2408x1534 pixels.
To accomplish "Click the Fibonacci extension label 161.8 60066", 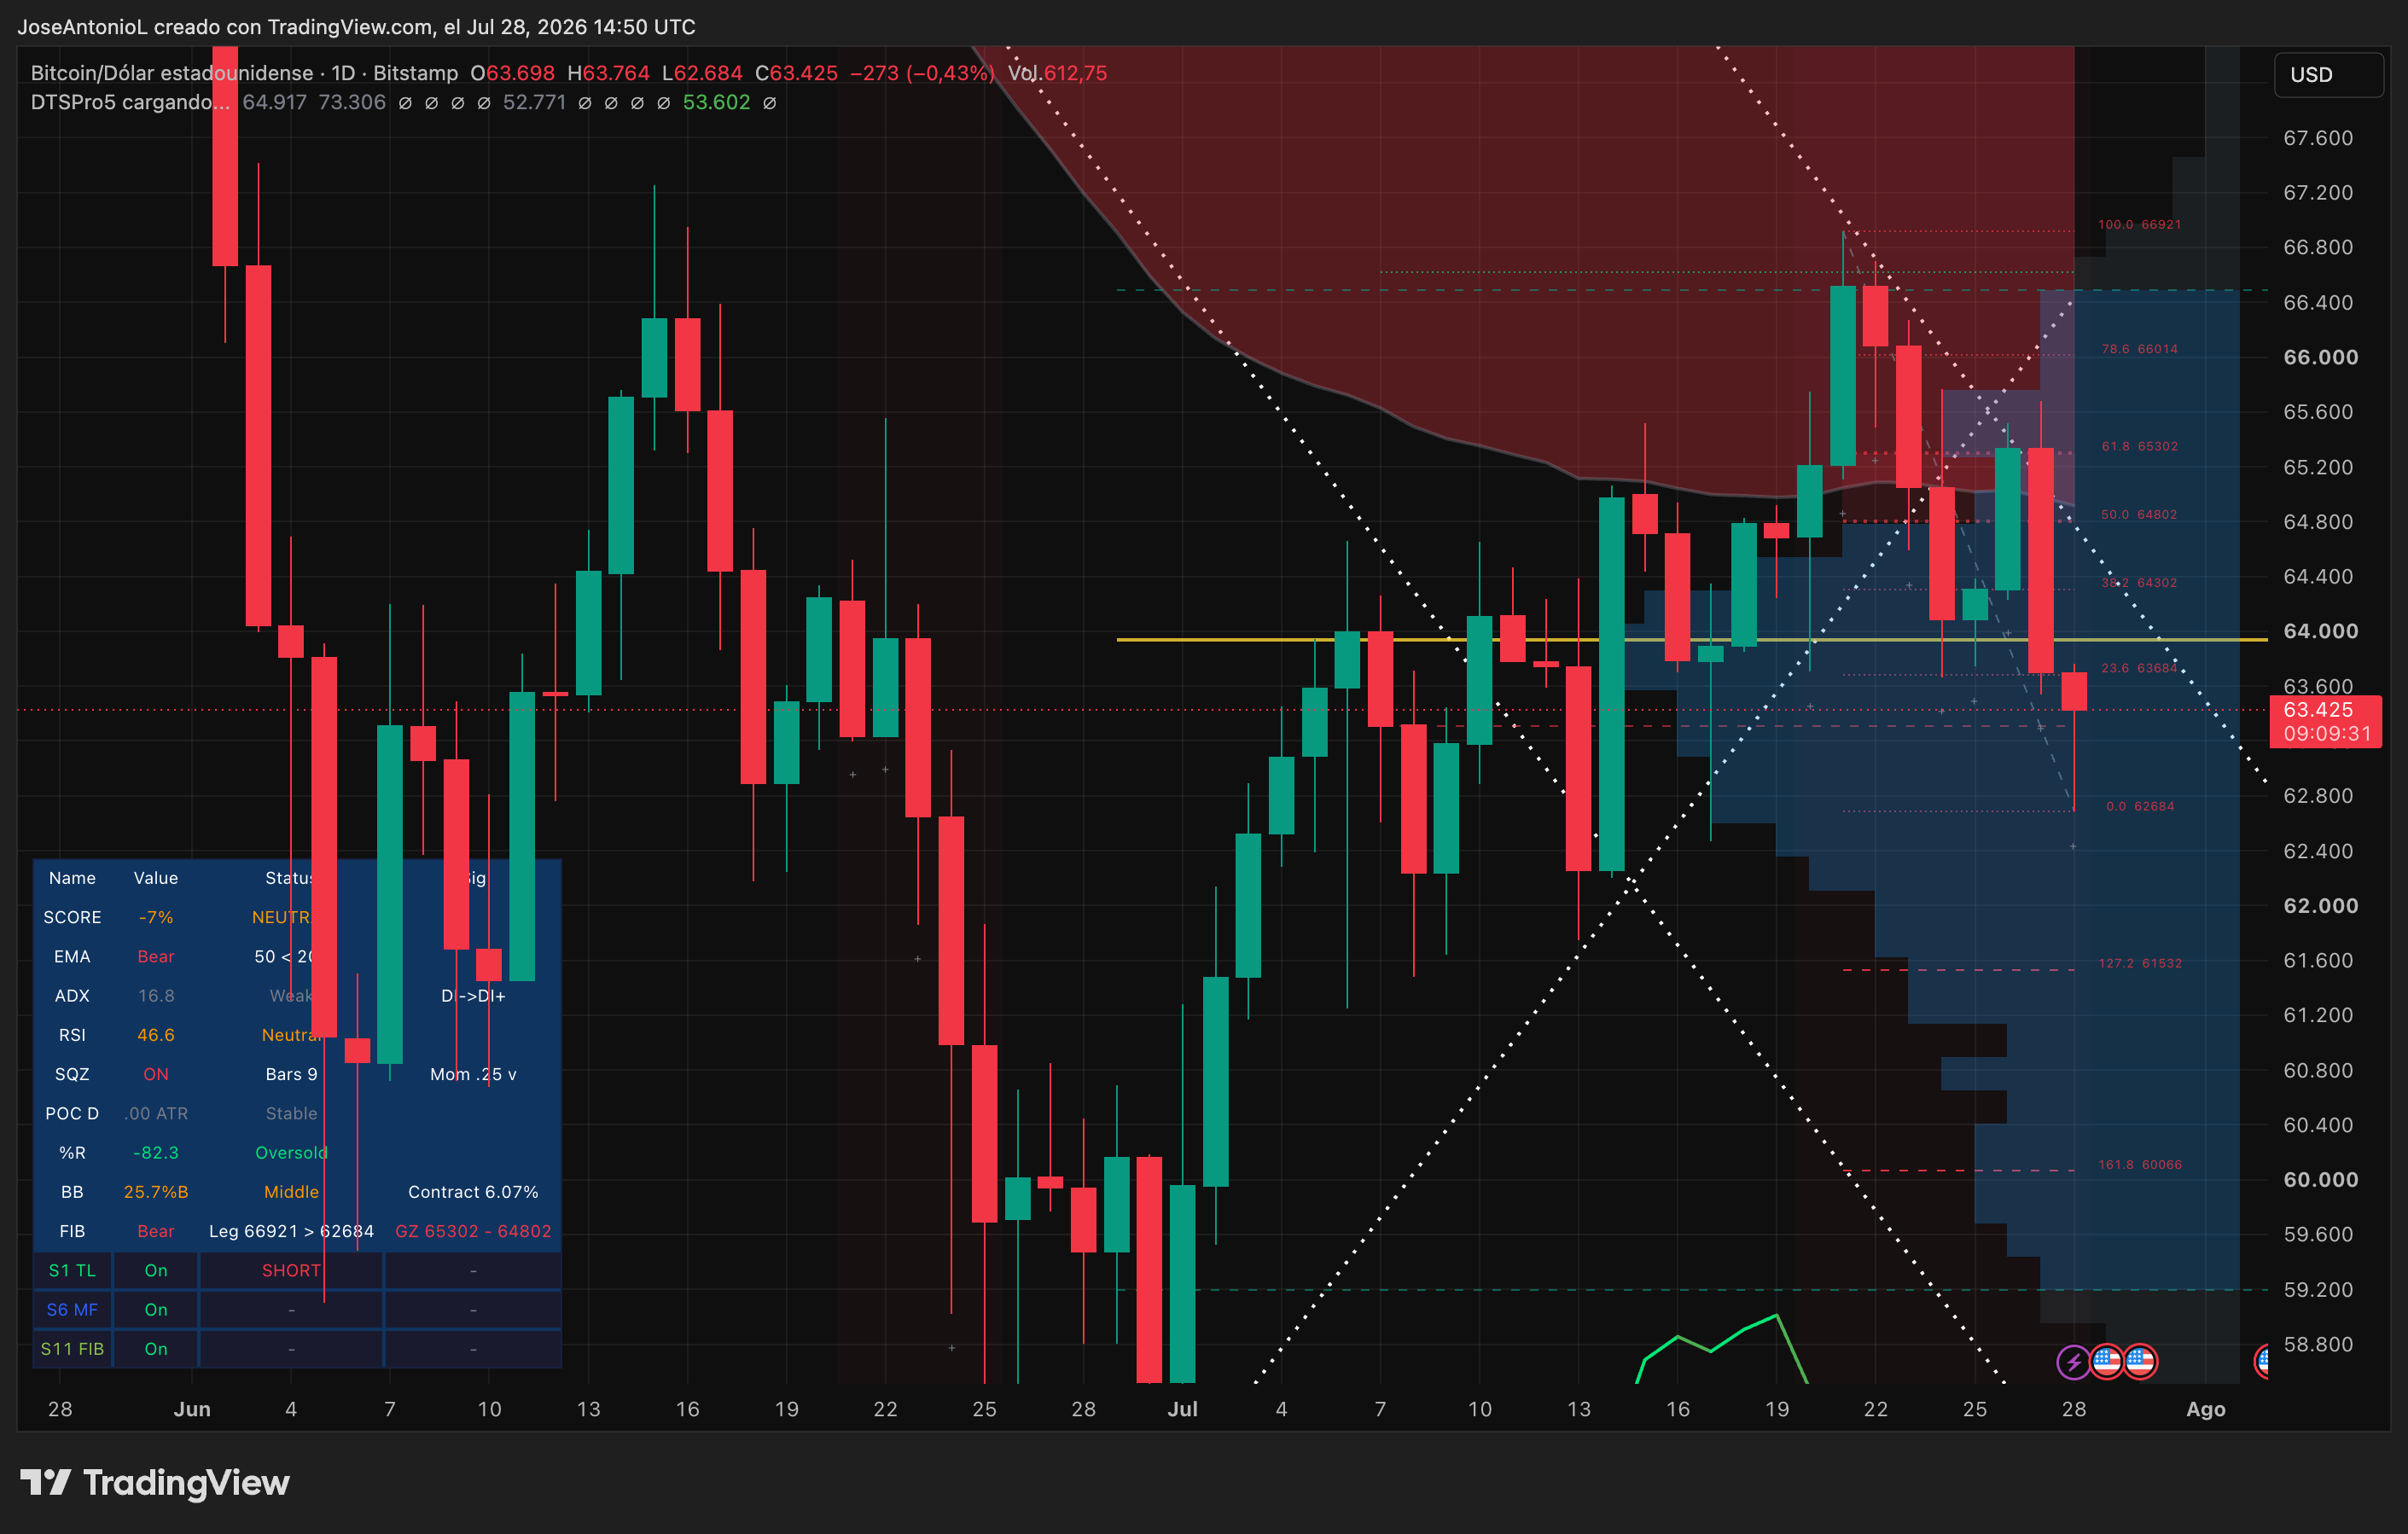I will (2140, 1164).
